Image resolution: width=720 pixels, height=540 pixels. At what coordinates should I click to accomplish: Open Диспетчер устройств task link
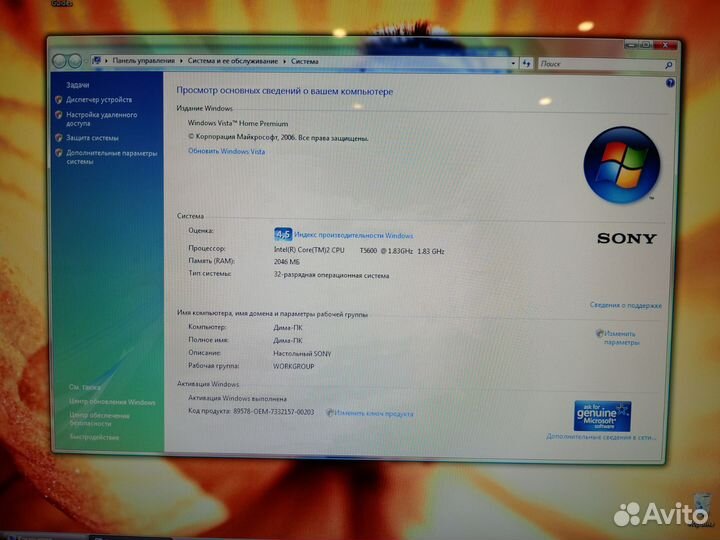[x=99, y=99]
